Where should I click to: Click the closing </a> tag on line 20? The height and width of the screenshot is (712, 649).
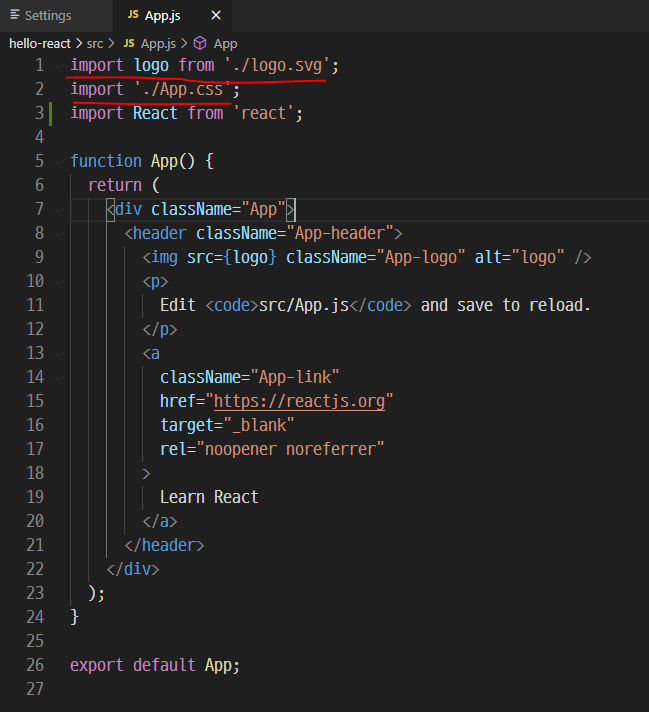point(160,521)
